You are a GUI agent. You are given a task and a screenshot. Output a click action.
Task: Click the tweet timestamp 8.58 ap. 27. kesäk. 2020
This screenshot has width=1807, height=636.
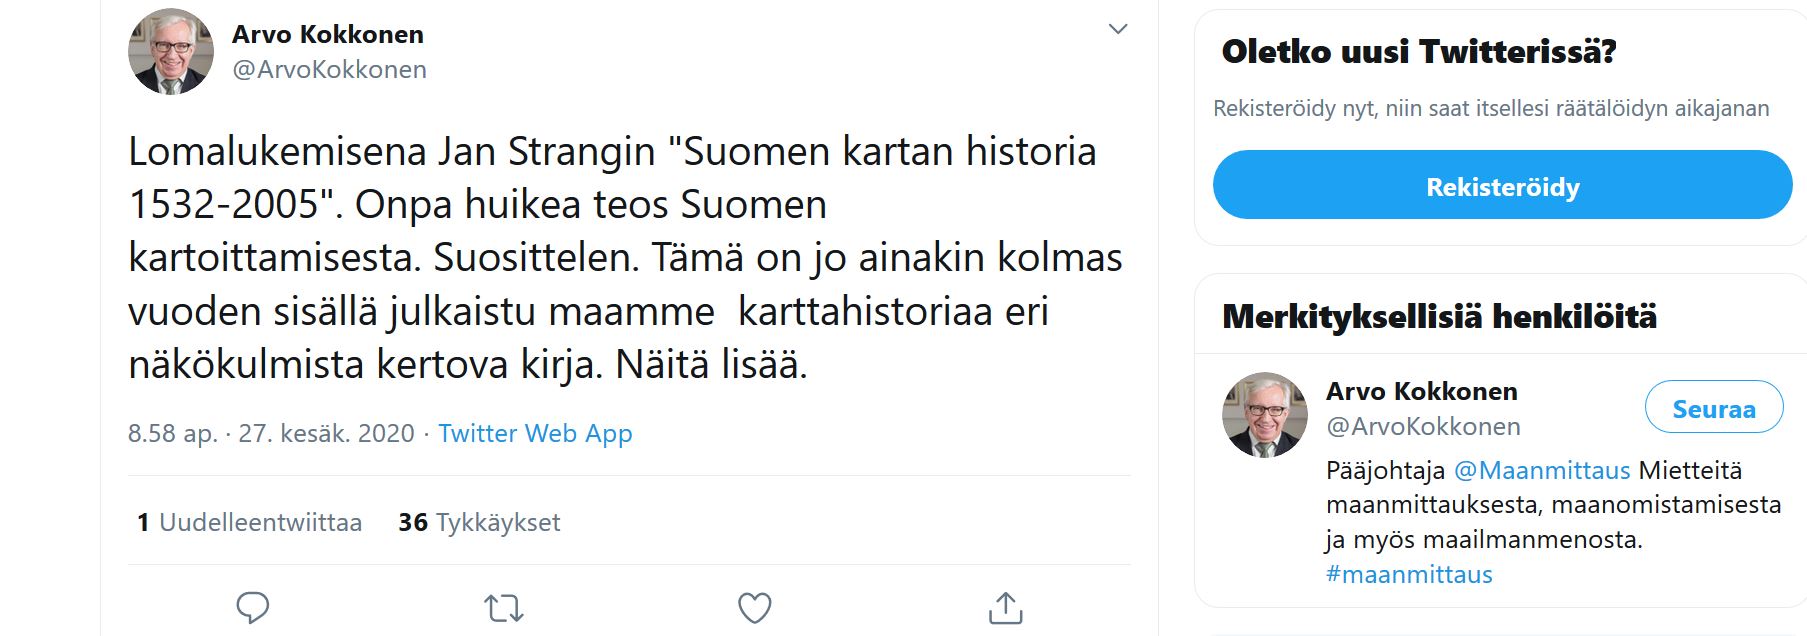271,433
